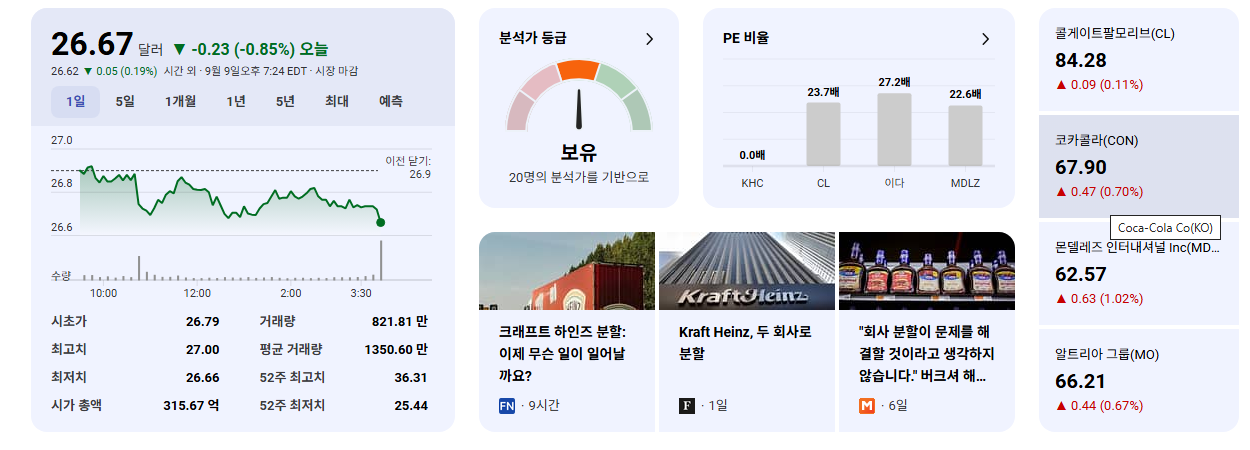Open the PE 비율 heading

click(x=746, y=39)
